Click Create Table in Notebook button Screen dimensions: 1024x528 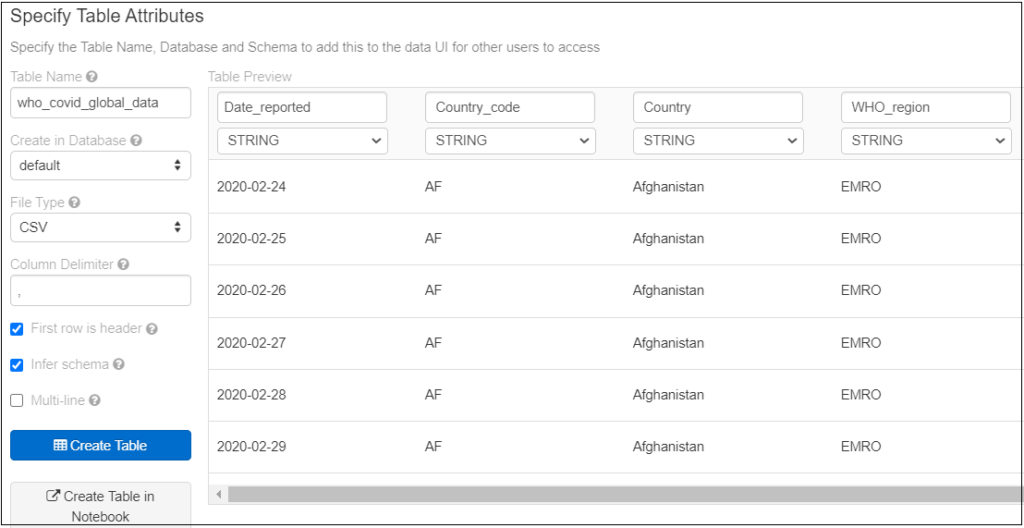101,506
